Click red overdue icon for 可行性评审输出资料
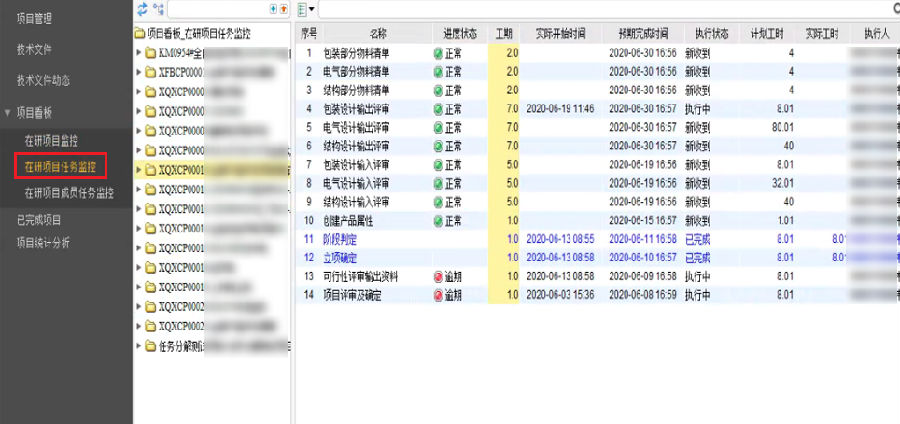The height and width of the screenshot is (424, 900). [438, 277]
